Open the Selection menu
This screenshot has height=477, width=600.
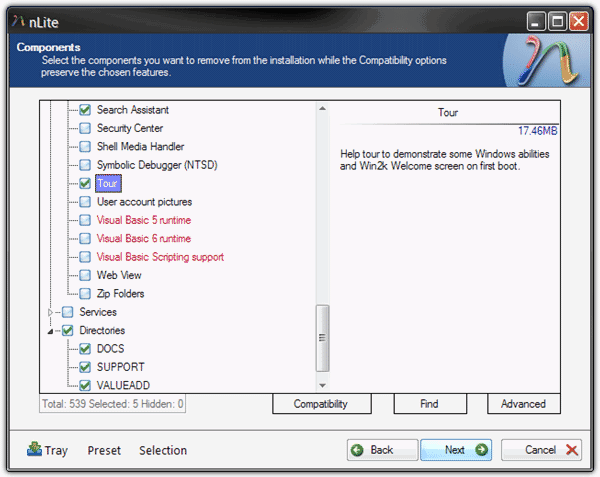(163, 450)
